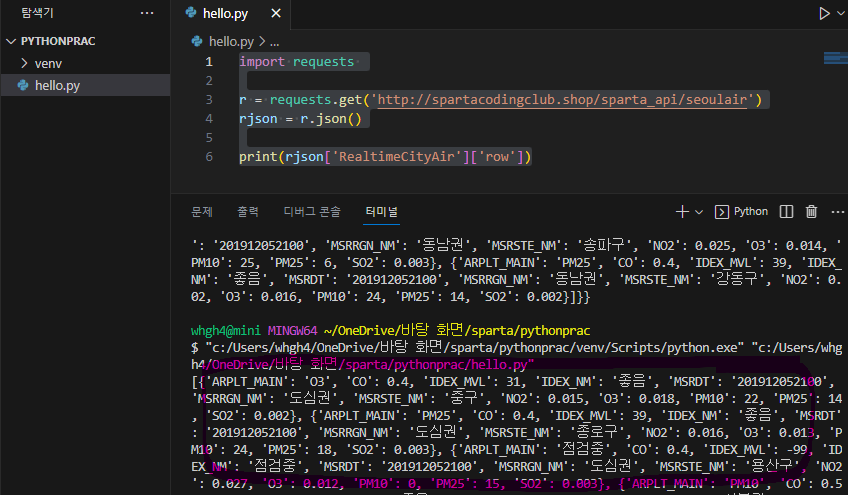Image resolution: width=848 pixels, height=495 pixels.
Task: Create a new terminal with plus icon
Action: pos(682,212)
